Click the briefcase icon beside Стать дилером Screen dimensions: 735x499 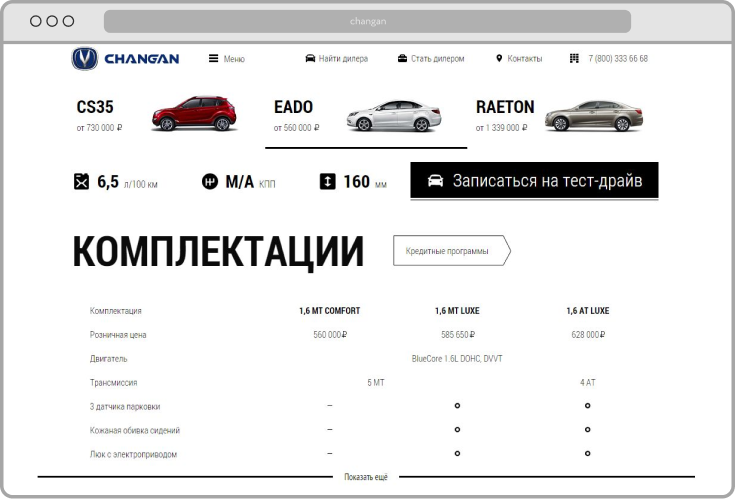(x=402, y=59)
